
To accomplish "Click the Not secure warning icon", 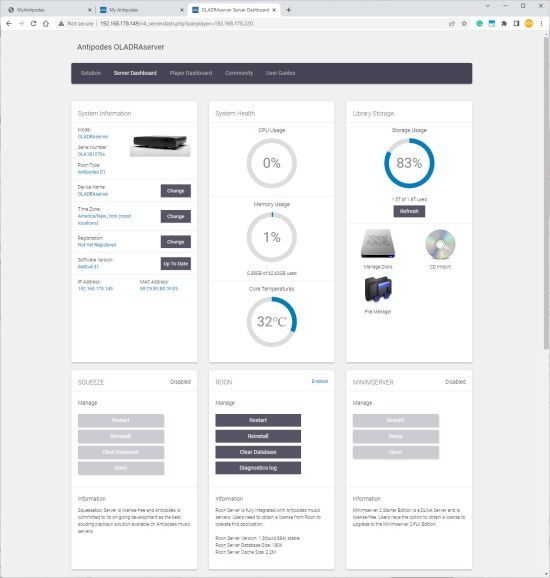I will point(61,24).
